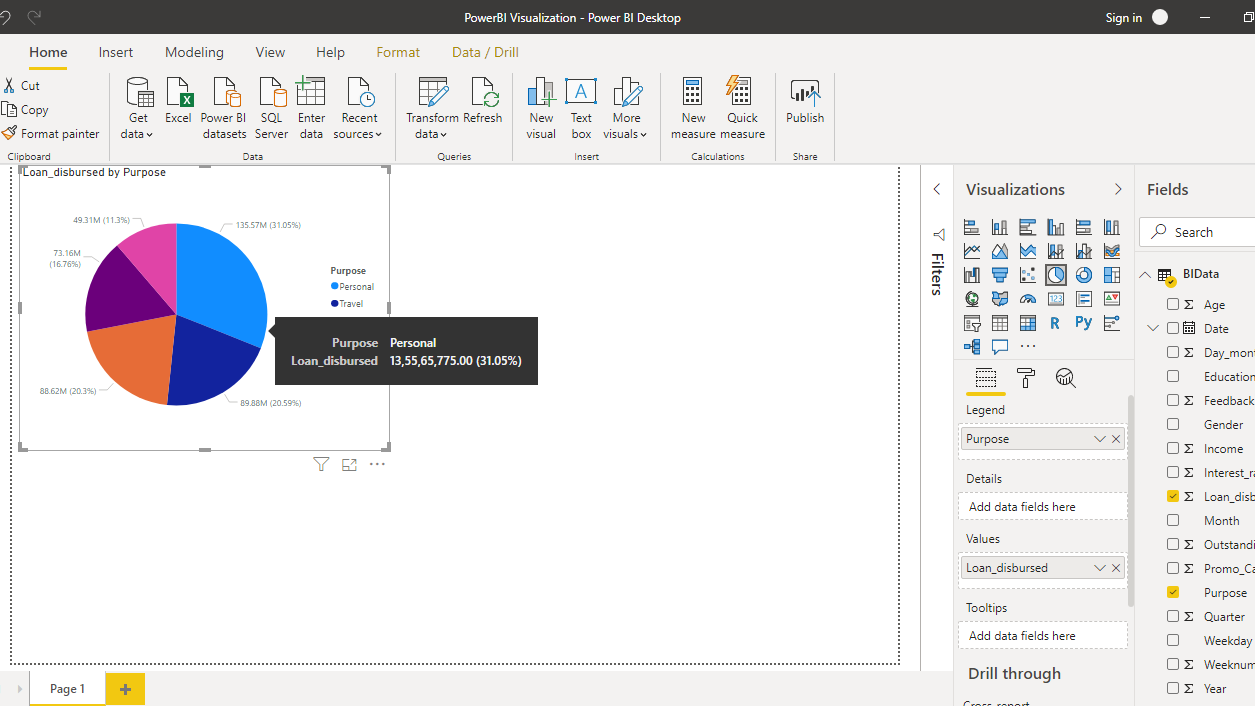This screenshot has height=706, width=1255.
Task: Insert a New visual
Action: point(541,108)
